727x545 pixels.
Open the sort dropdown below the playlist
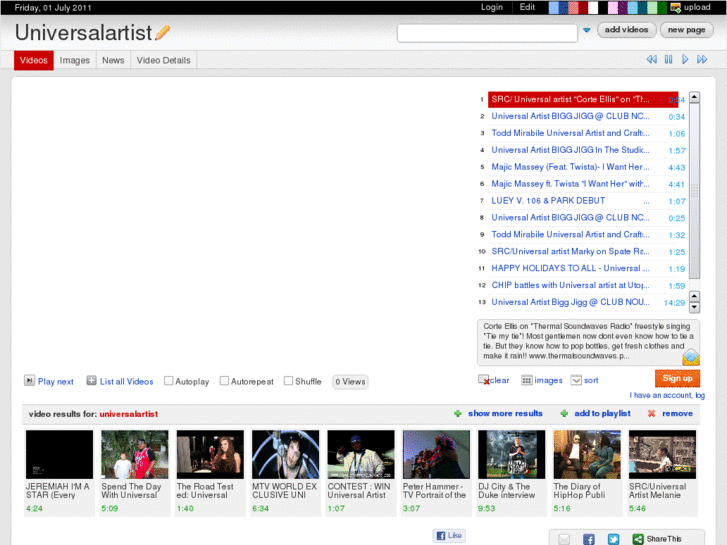(576, 380)
